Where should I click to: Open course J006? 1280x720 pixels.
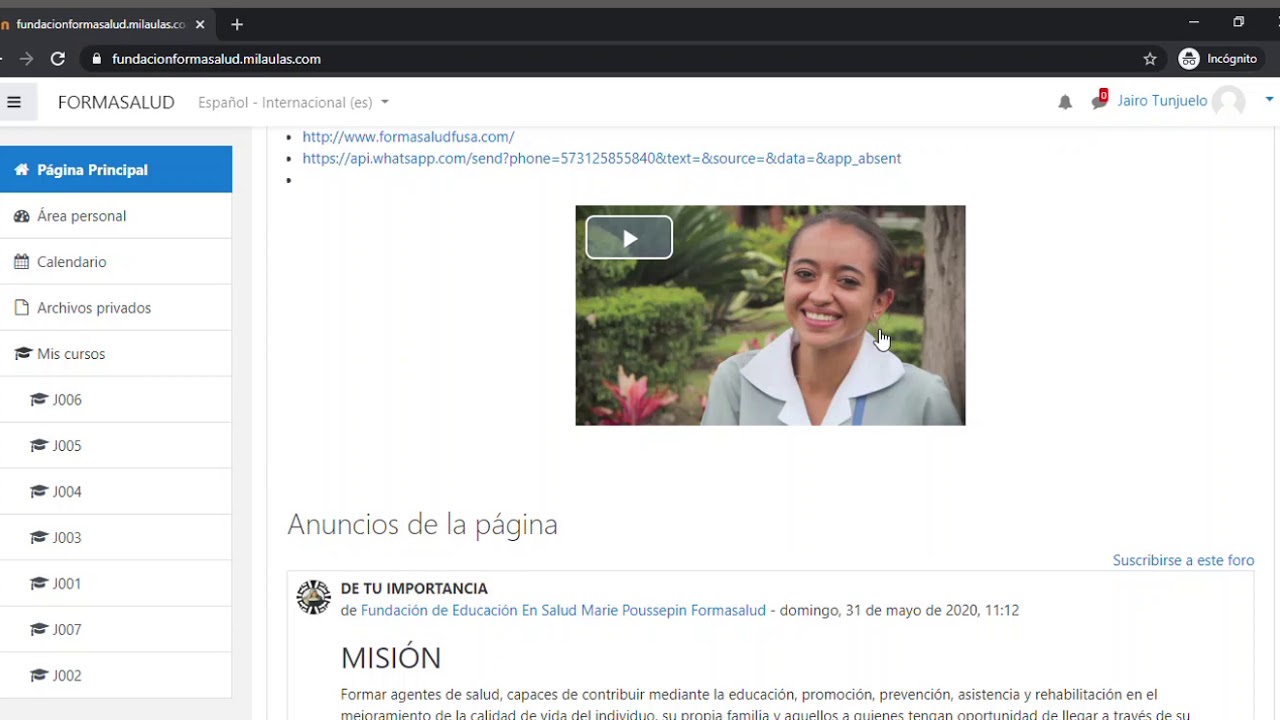(x=116, y=400)
